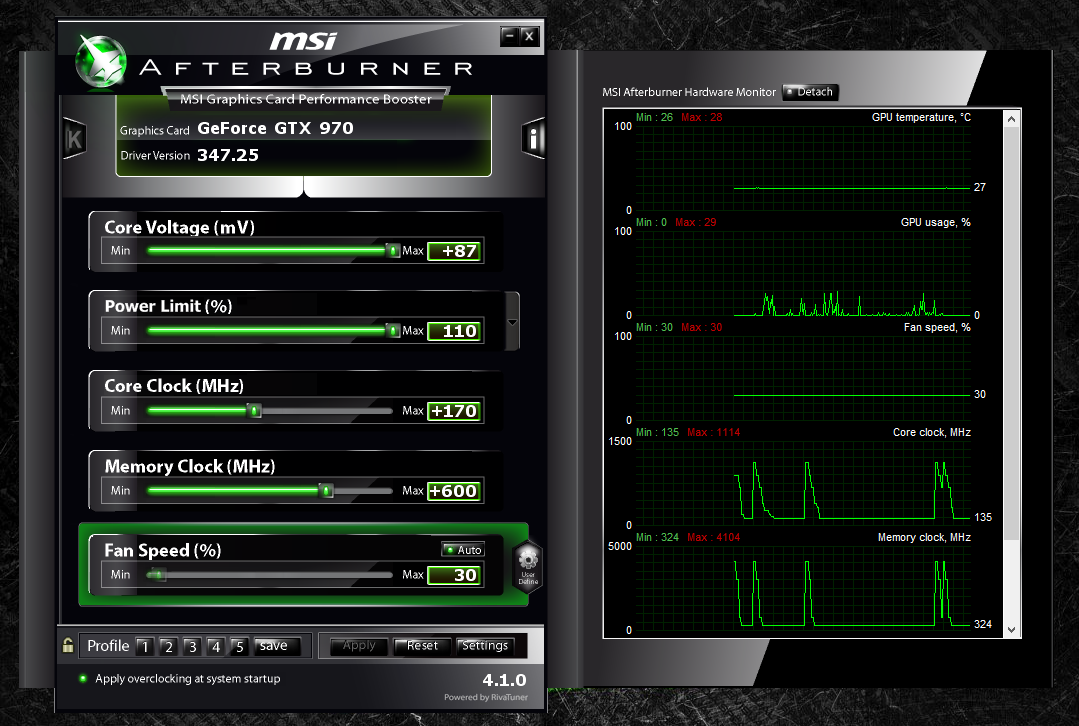Click the hardware monitor scrollbar thumb
The height and width of the screenshot is (726, 1079).
point(1011,334)
